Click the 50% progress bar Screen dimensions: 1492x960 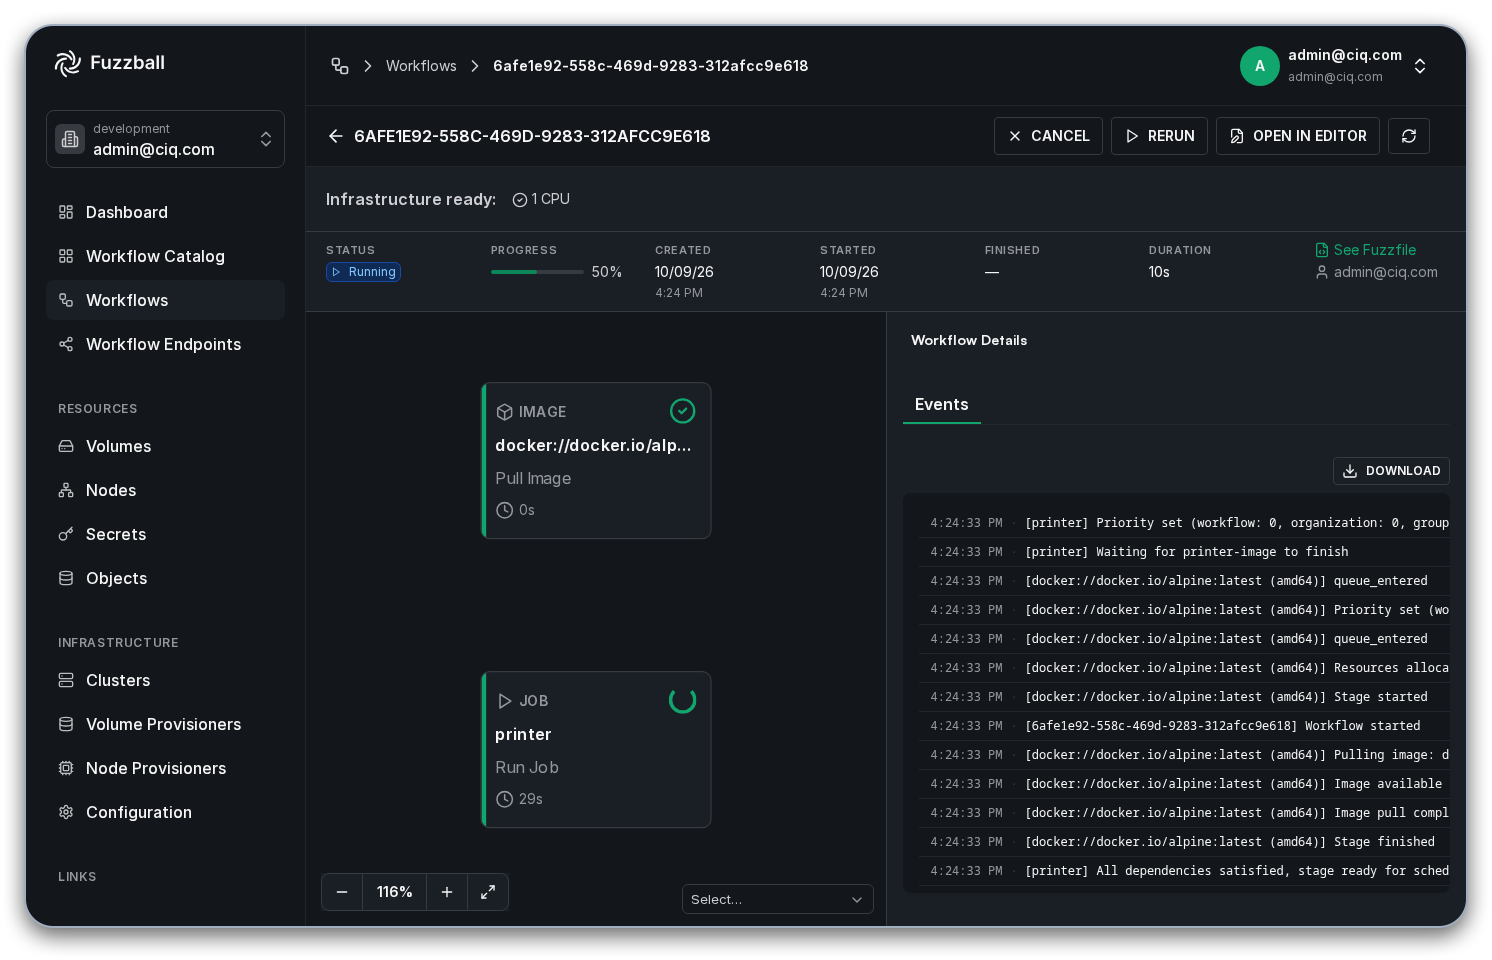537,272
